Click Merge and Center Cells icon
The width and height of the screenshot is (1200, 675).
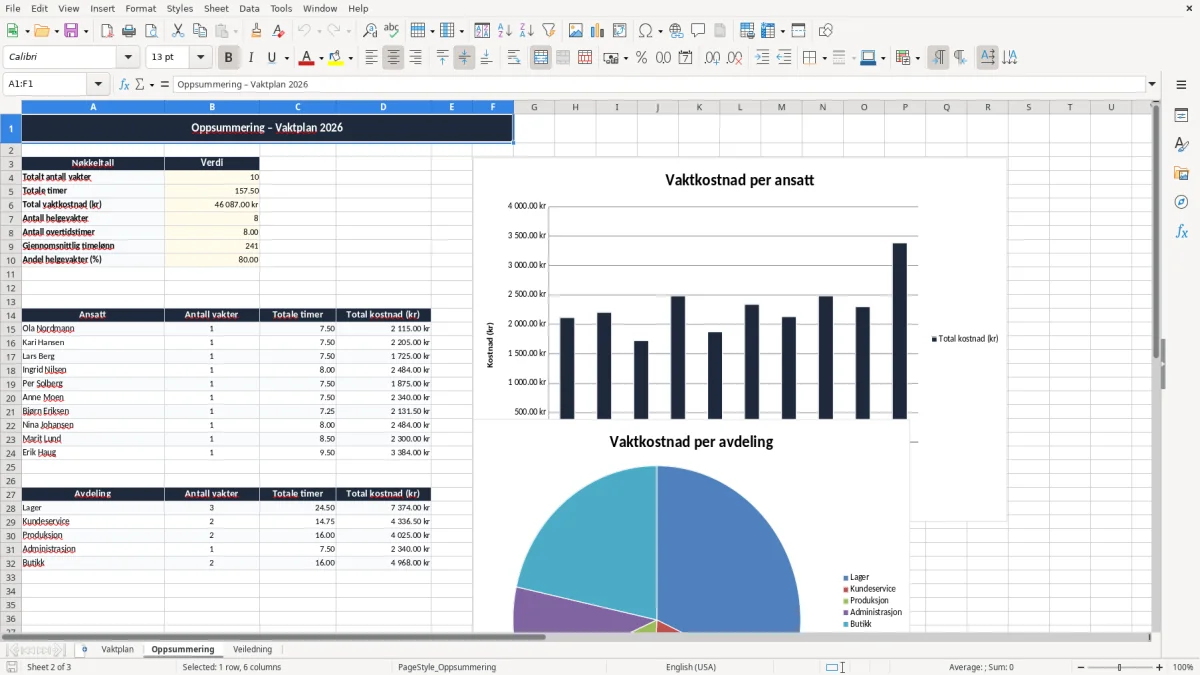[x=541, y=58]
